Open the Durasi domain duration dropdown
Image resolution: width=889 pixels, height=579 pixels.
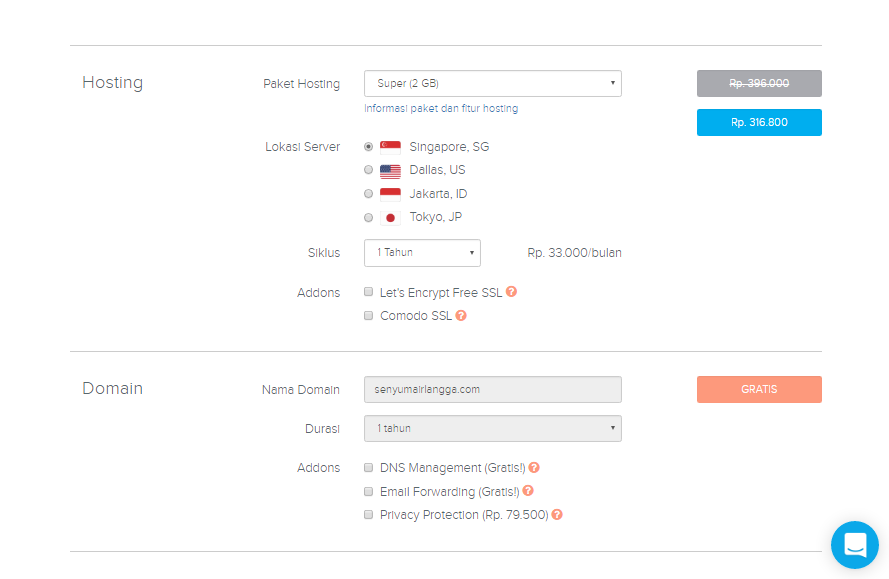(x=492, y=428)
